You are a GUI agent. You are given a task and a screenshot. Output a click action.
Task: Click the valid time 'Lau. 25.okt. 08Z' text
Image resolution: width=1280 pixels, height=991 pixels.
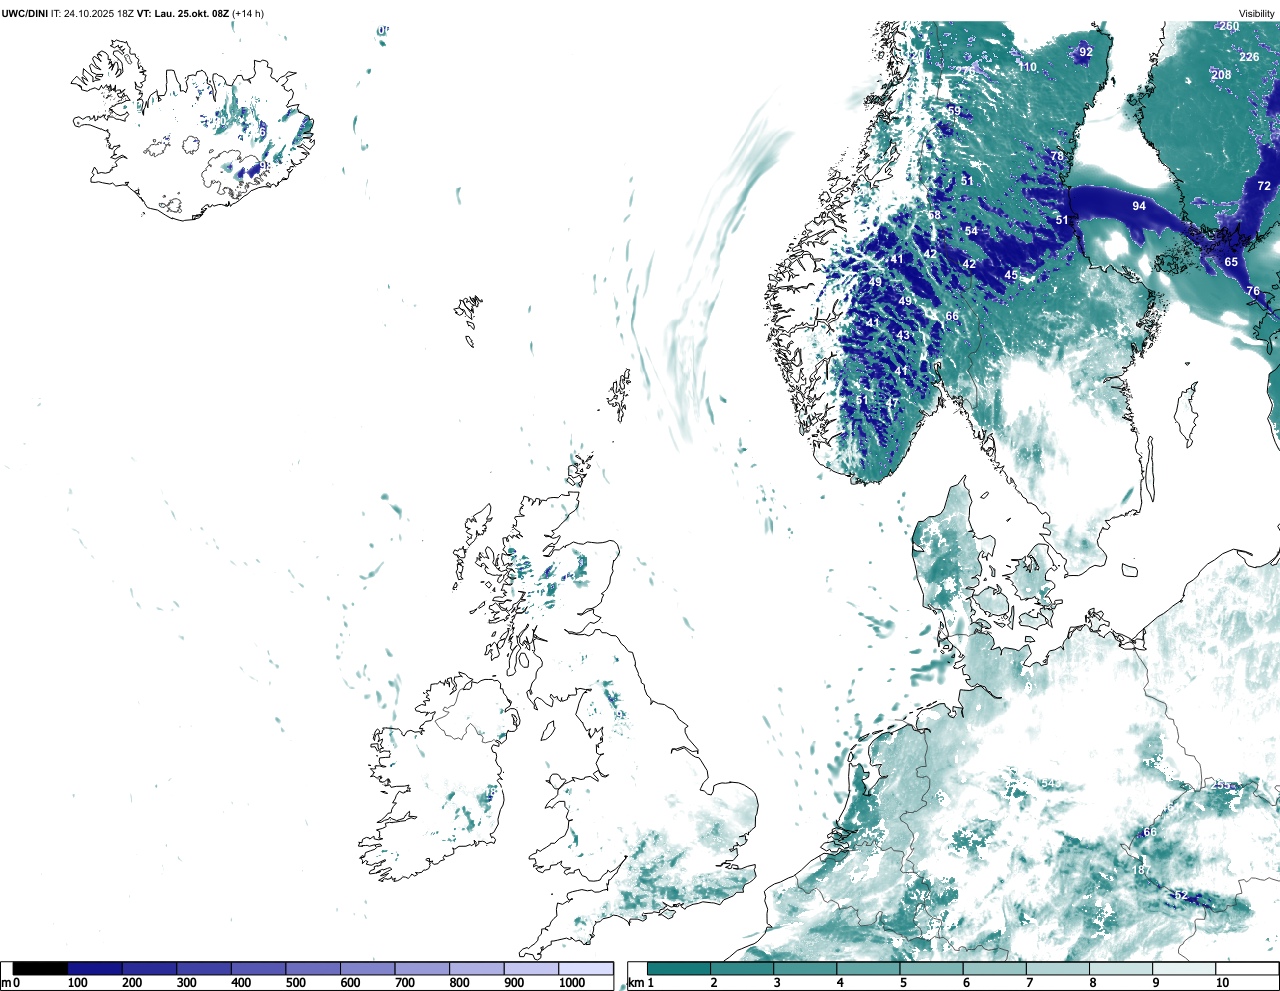191,13
